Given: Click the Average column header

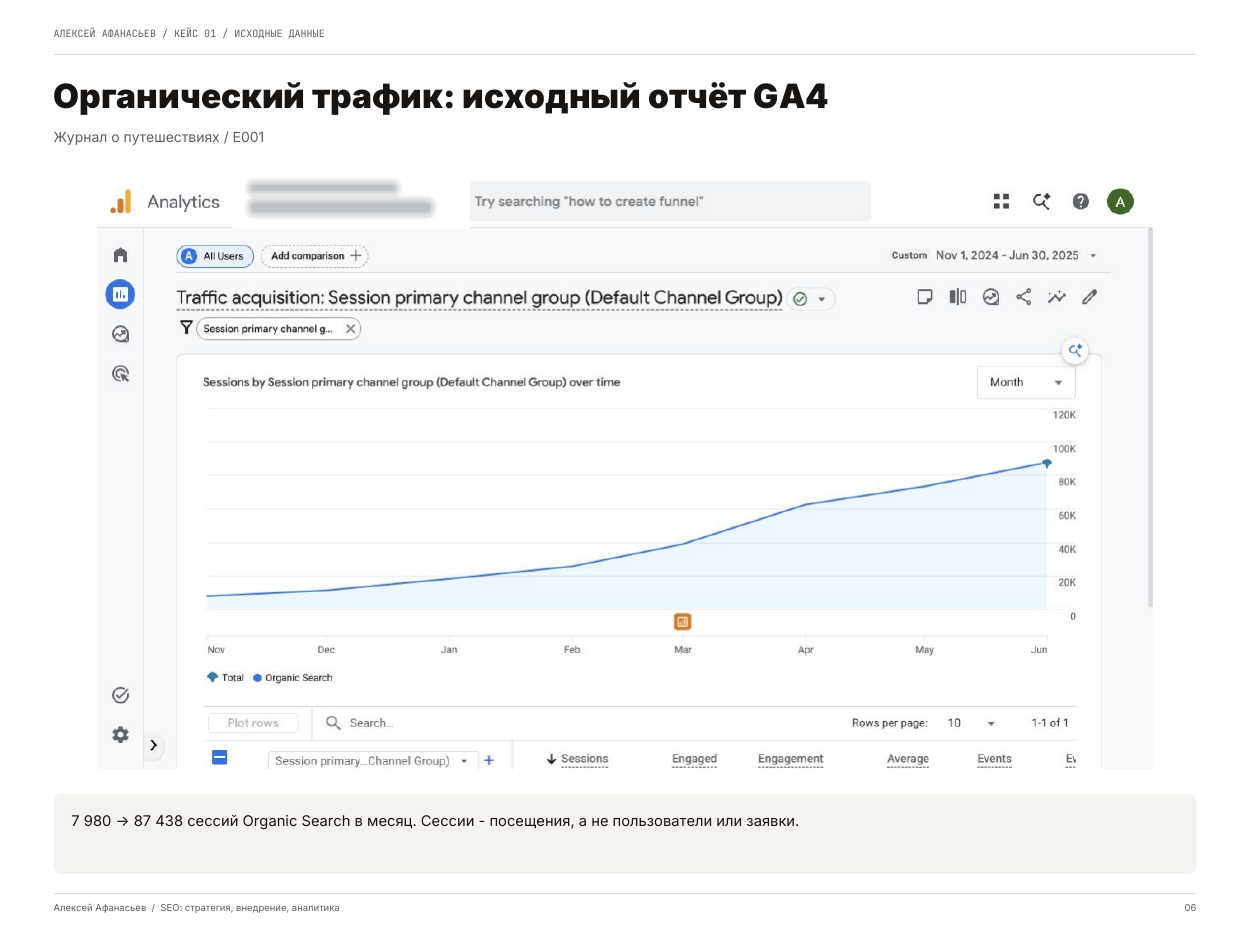Looking at the screenshot, I should 908,760.
